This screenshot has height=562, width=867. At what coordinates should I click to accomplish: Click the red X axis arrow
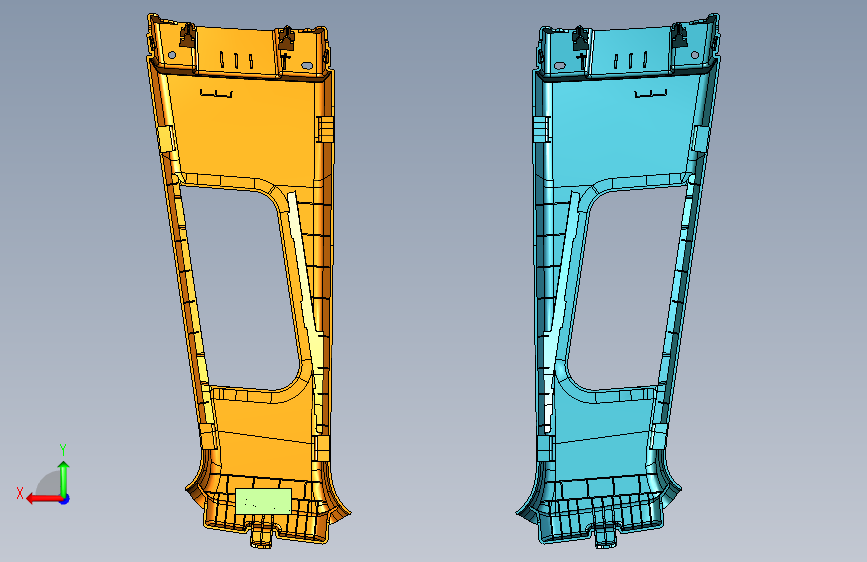44,499
